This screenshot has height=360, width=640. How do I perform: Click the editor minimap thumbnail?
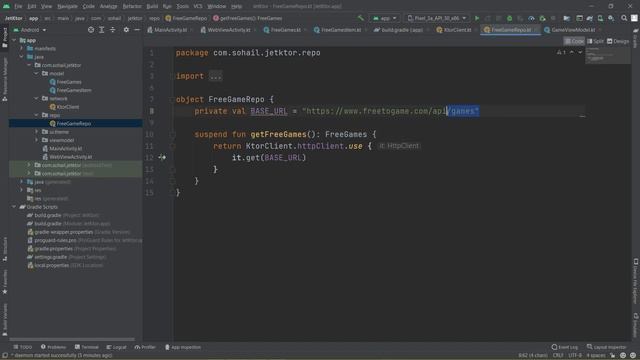[x=607, y=55]
